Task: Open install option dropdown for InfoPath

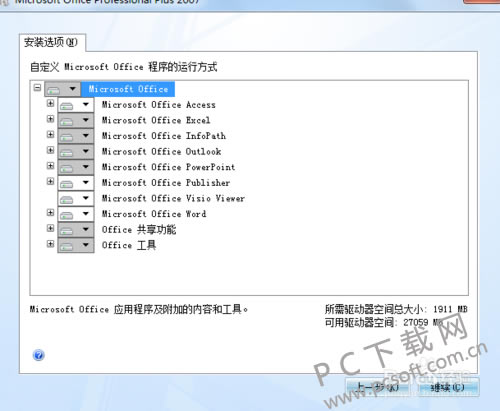Action: [76, 136]
